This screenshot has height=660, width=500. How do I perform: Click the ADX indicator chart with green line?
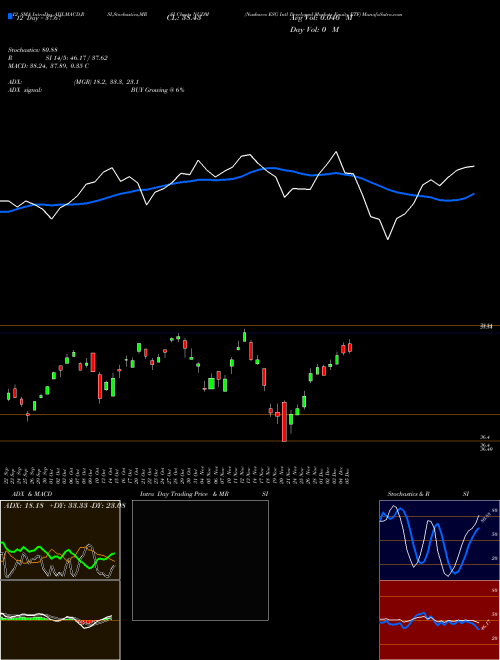pyautogui.click(x=60, y=540)
